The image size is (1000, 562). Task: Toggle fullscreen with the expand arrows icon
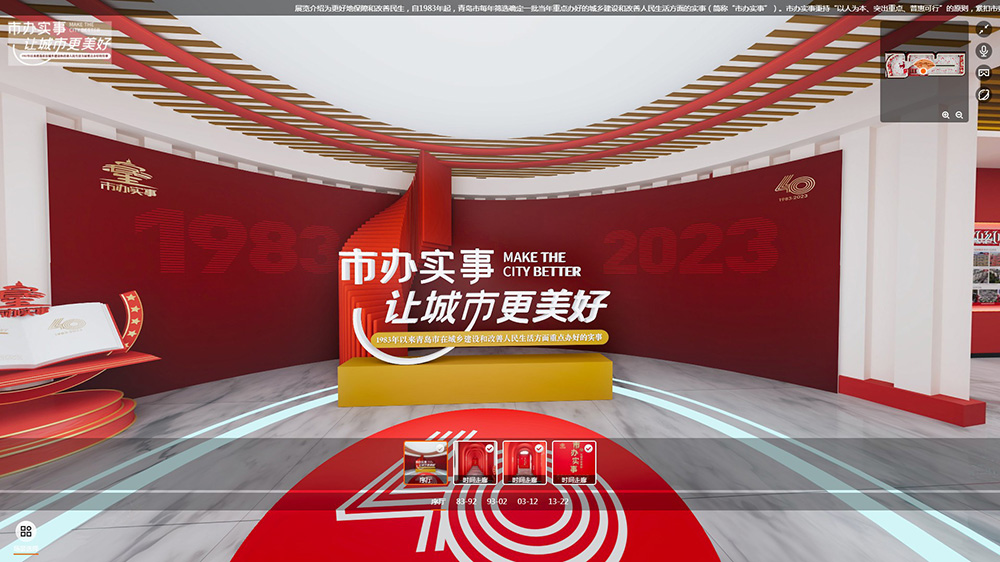click(x=984, y=28)
